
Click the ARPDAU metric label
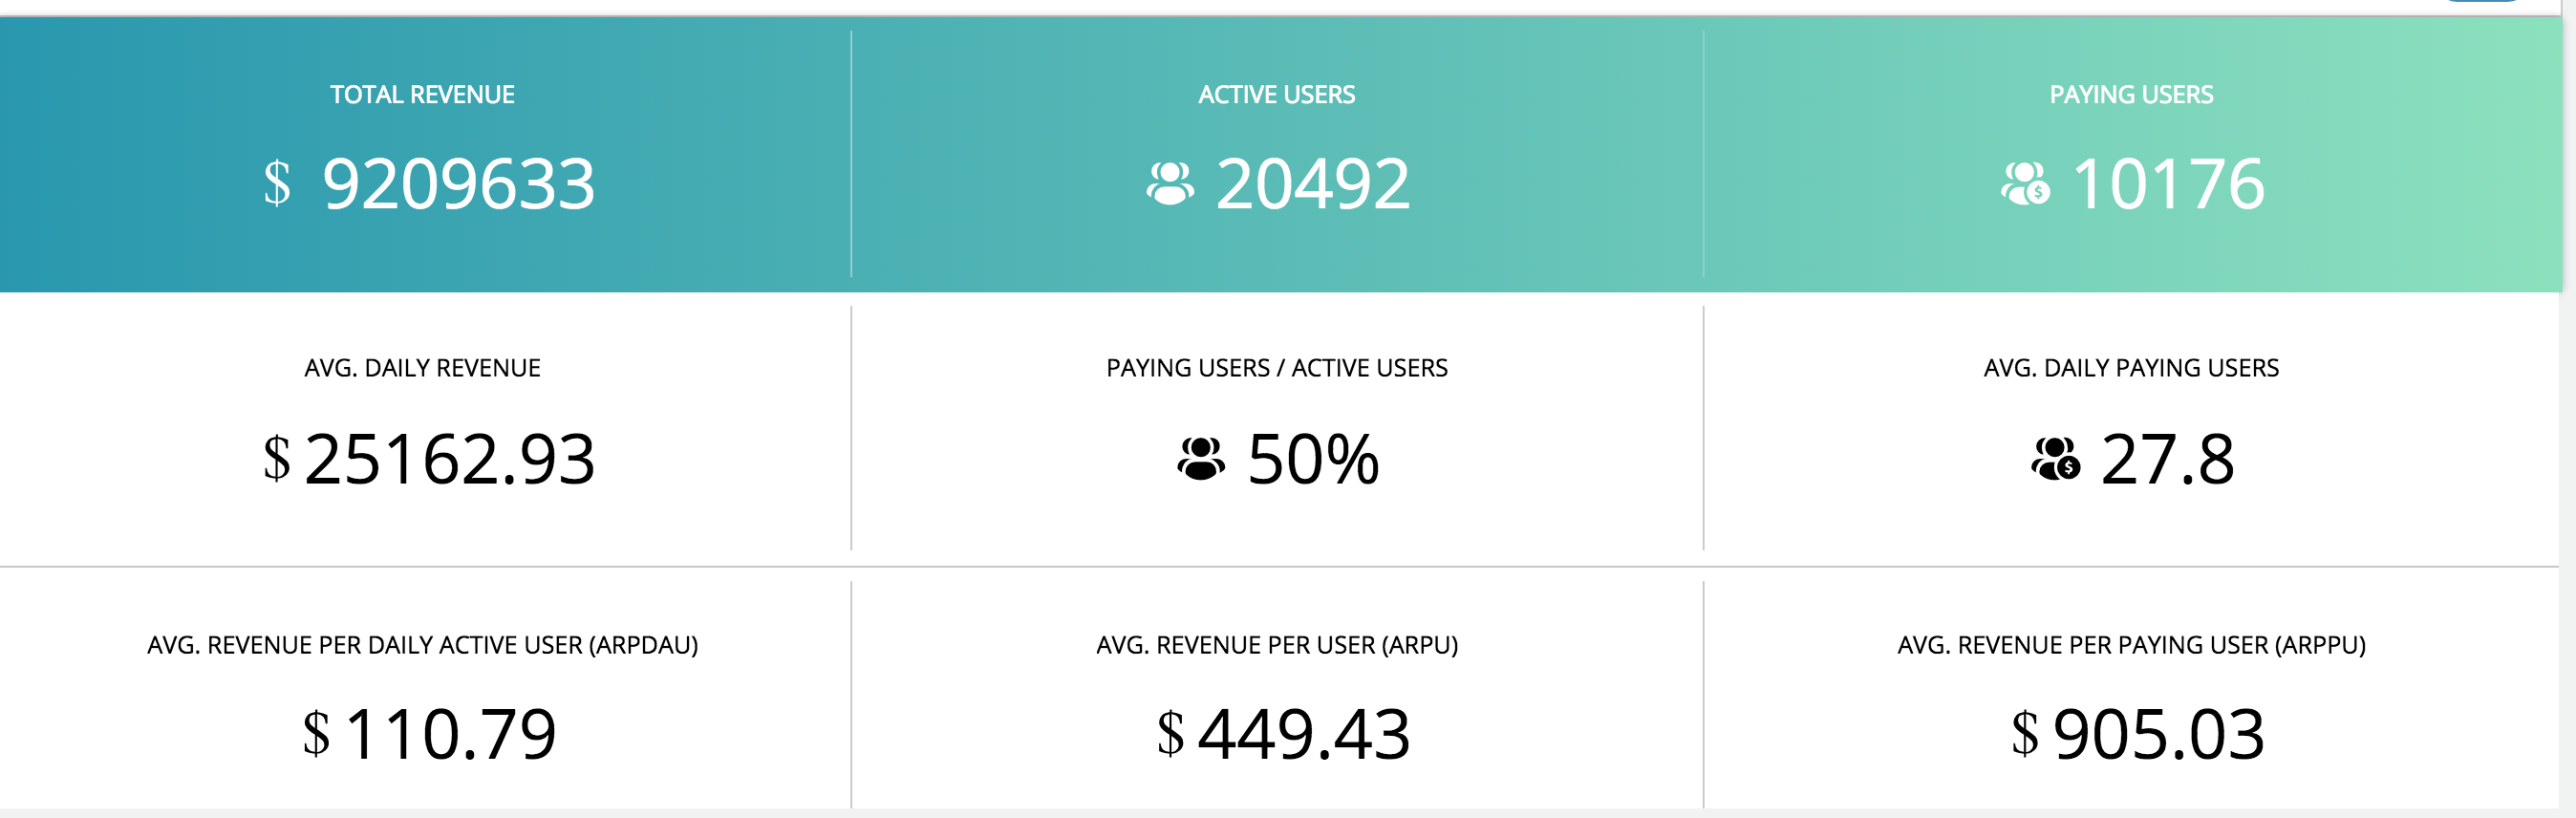coord(422,645)
